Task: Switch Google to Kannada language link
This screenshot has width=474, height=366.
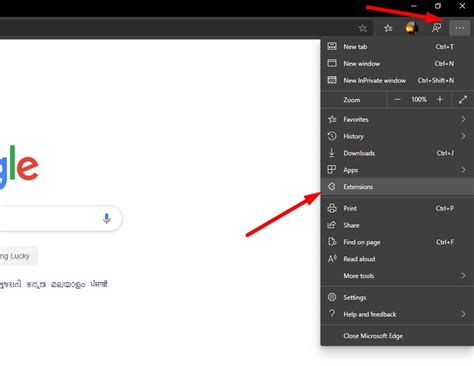Action: pyautogui.click(x=36, y=284)
